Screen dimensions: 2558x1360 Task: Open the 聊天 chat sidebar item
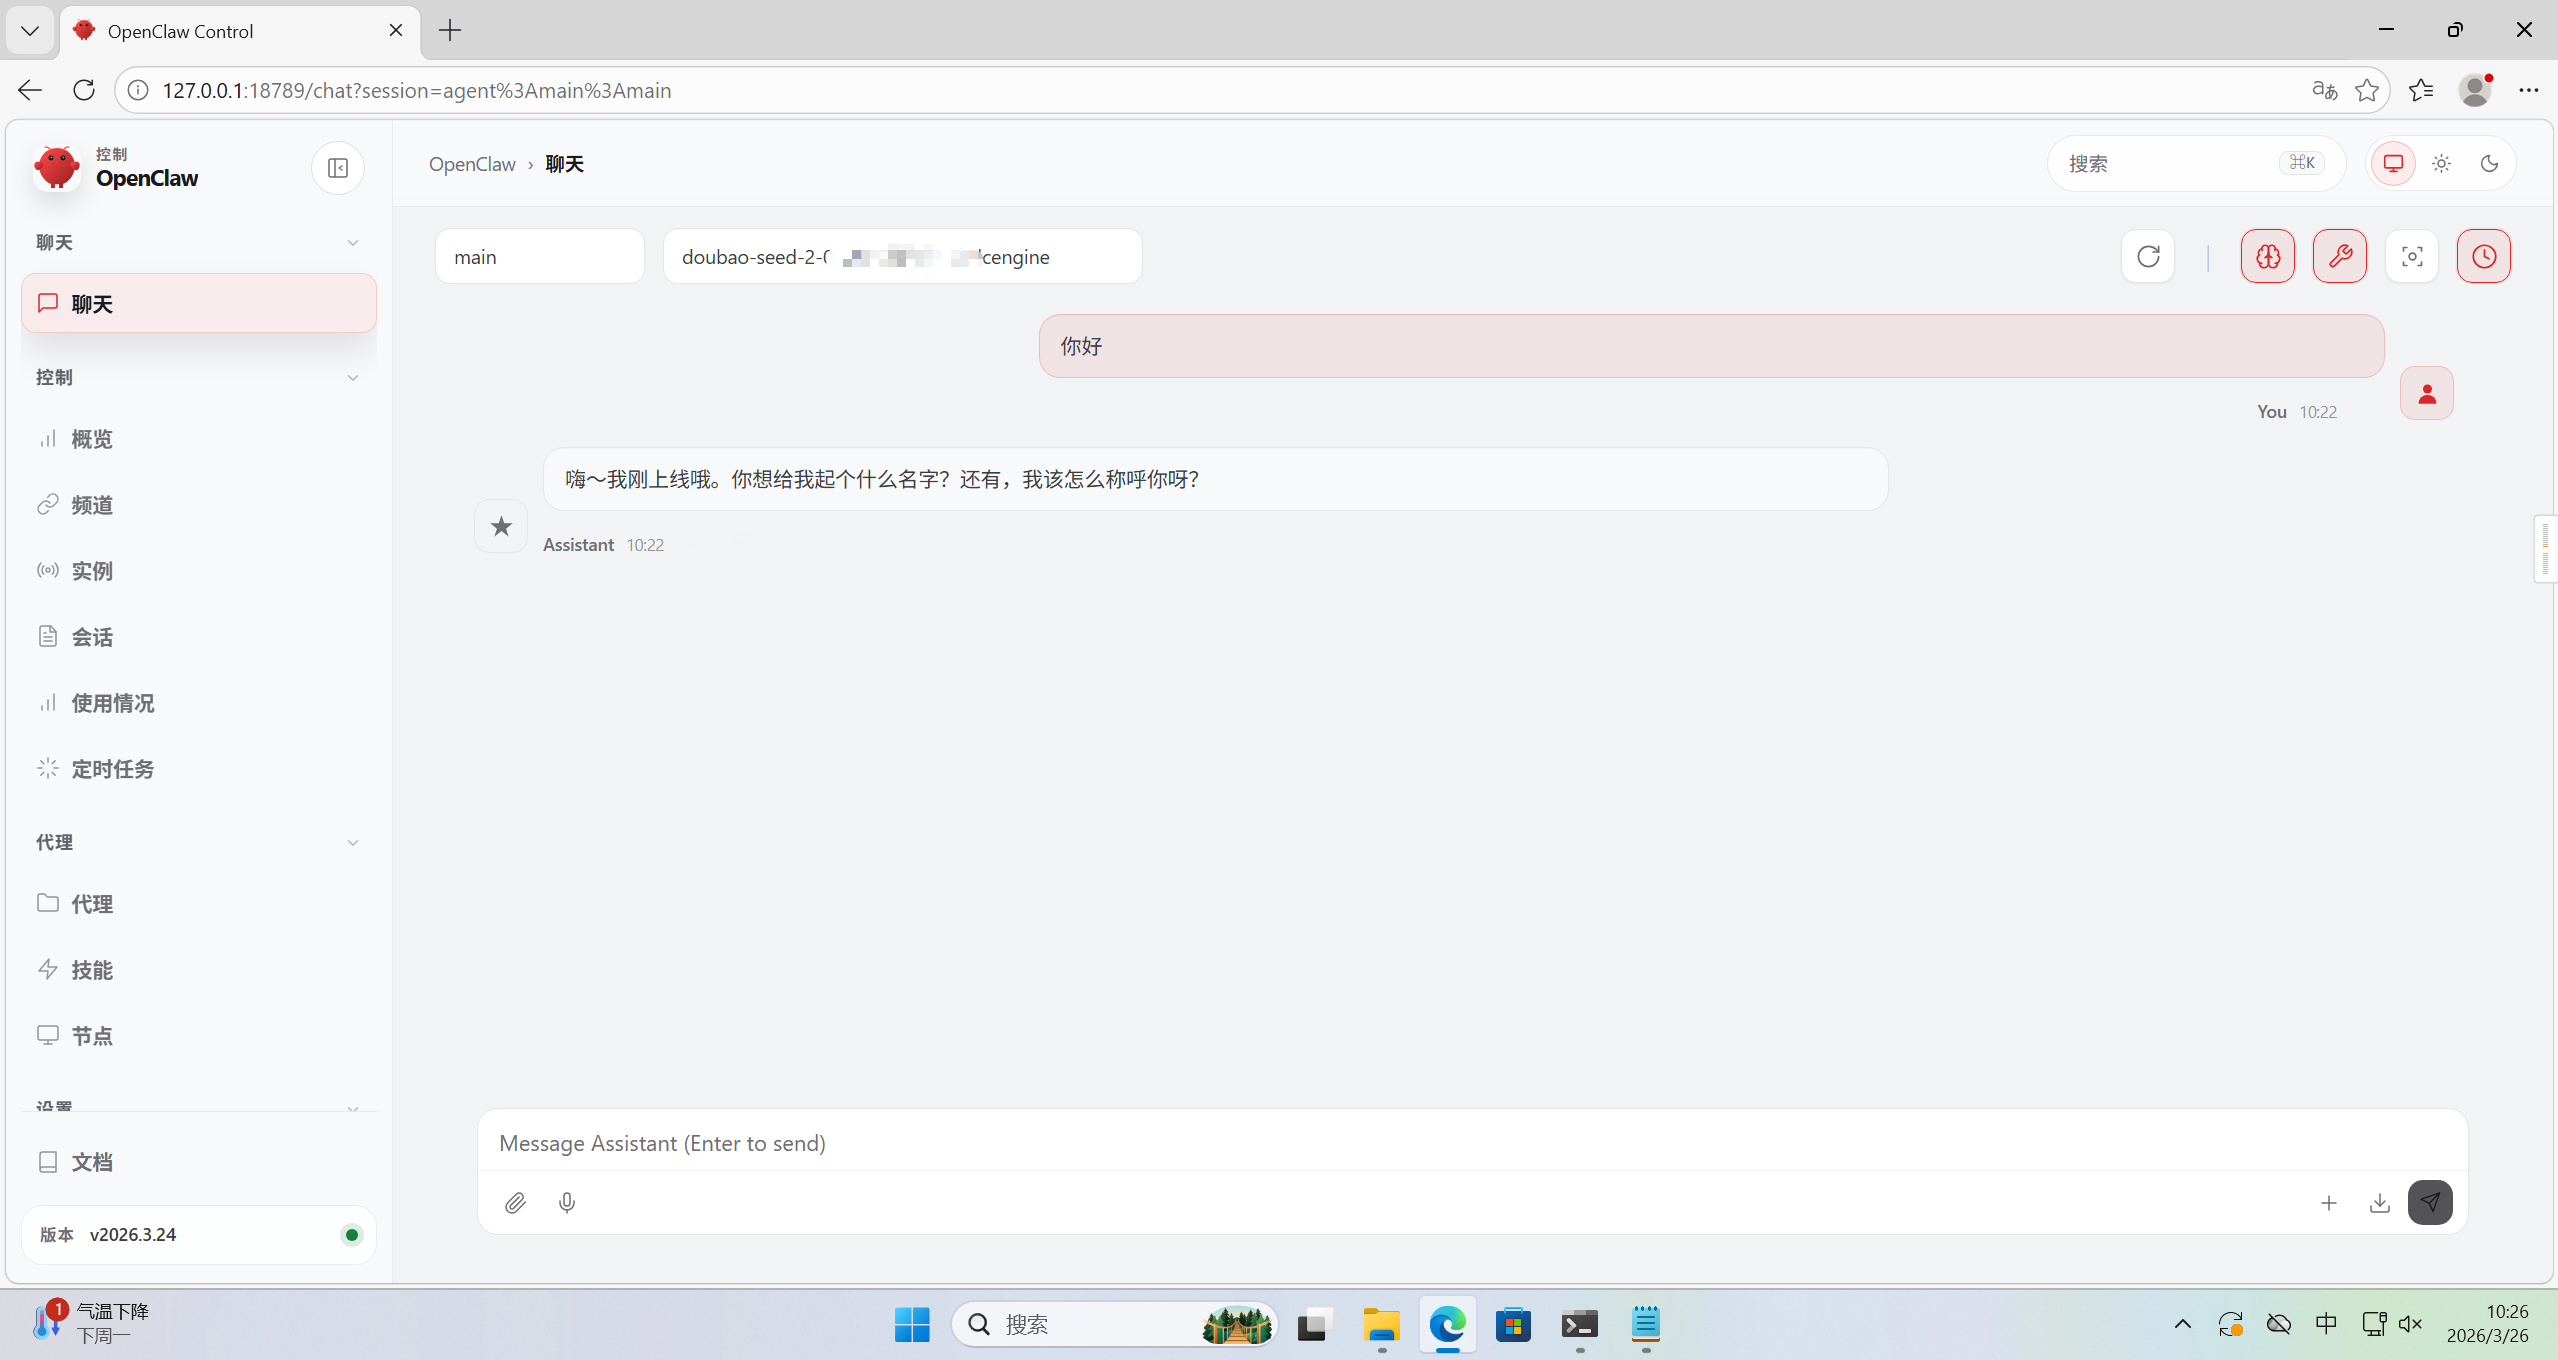[x=199, y=303]
